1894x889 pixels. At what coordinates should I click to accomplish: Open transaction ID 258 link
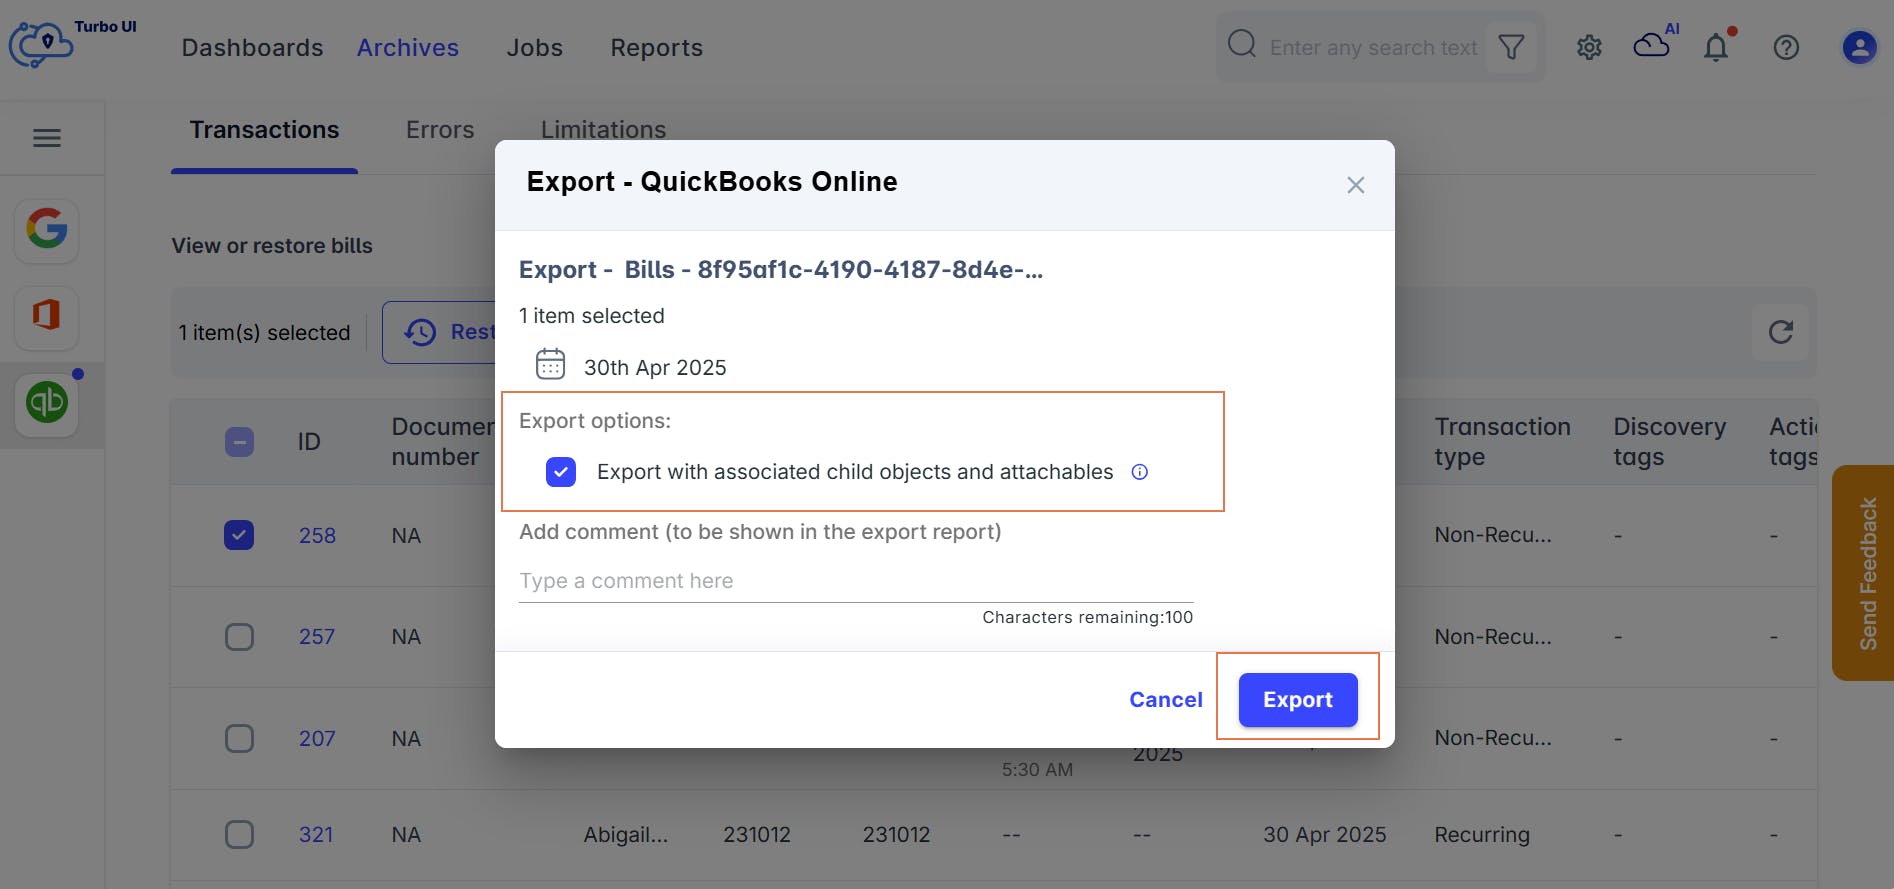coord(317,536)
